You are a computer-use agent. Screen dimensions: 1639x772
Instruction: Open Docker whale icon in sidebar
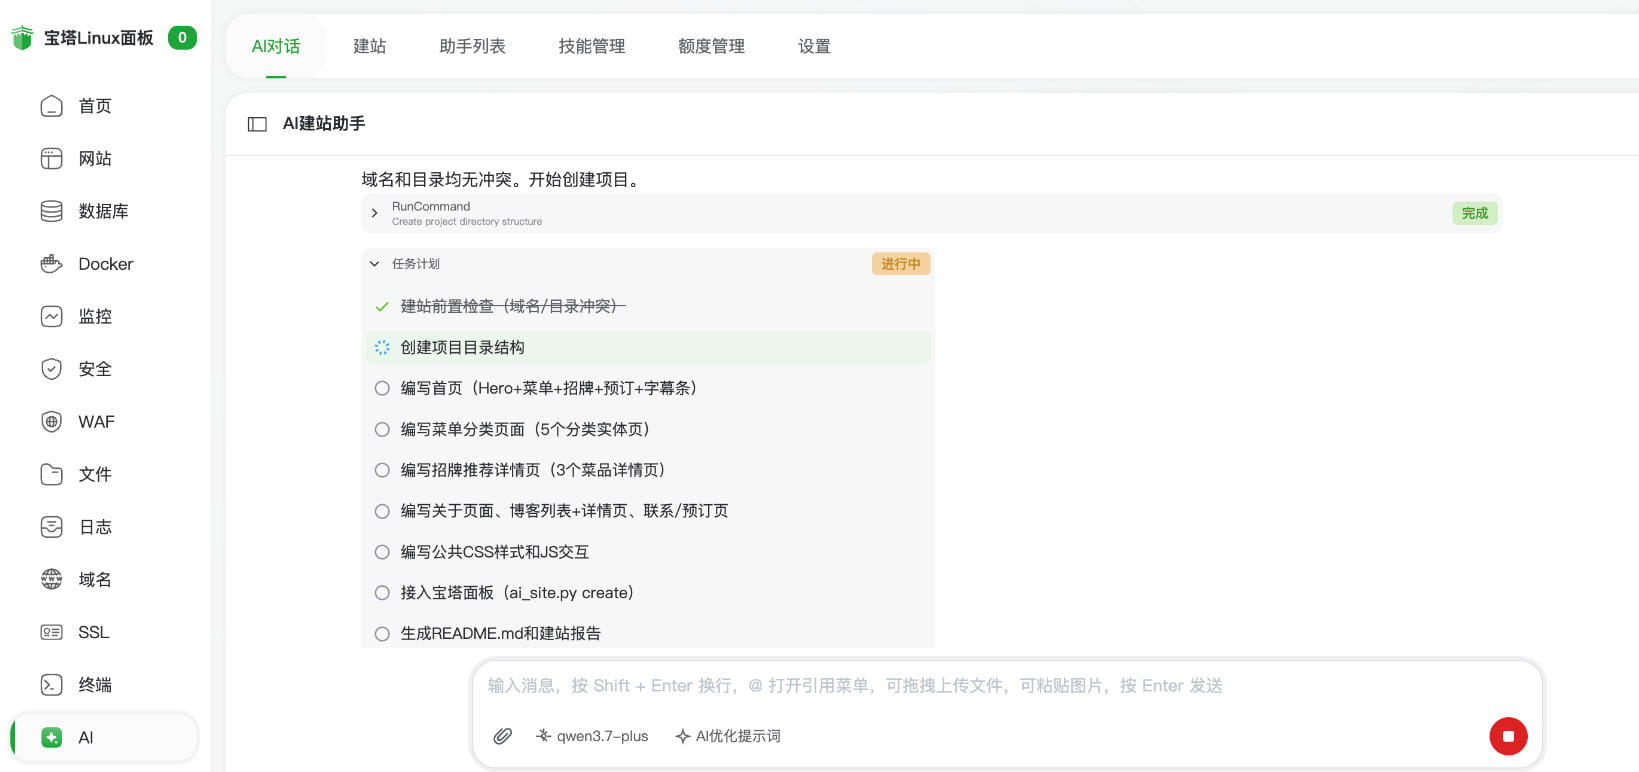(52, 264)
